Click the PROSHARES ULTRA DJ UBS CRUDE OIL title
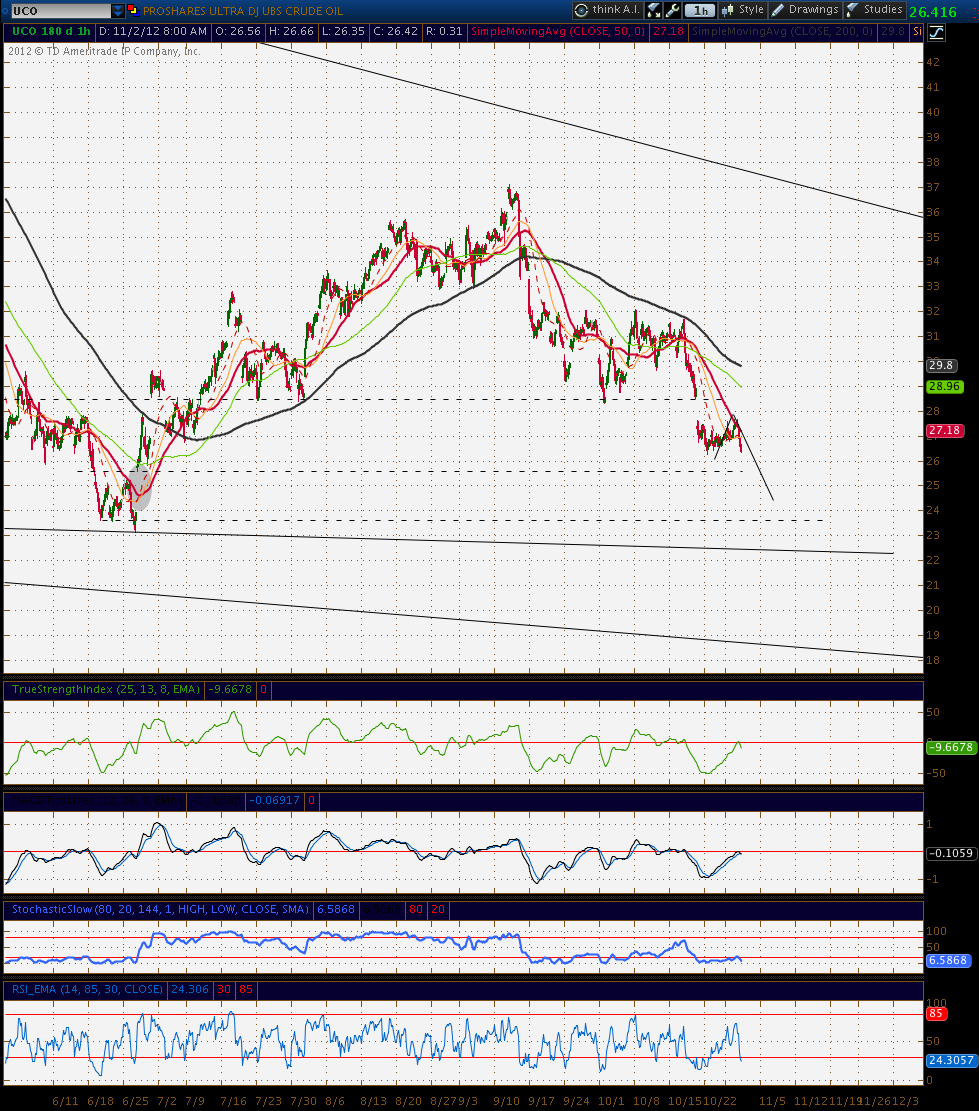The image size is (979, 1111). [243, 11]
